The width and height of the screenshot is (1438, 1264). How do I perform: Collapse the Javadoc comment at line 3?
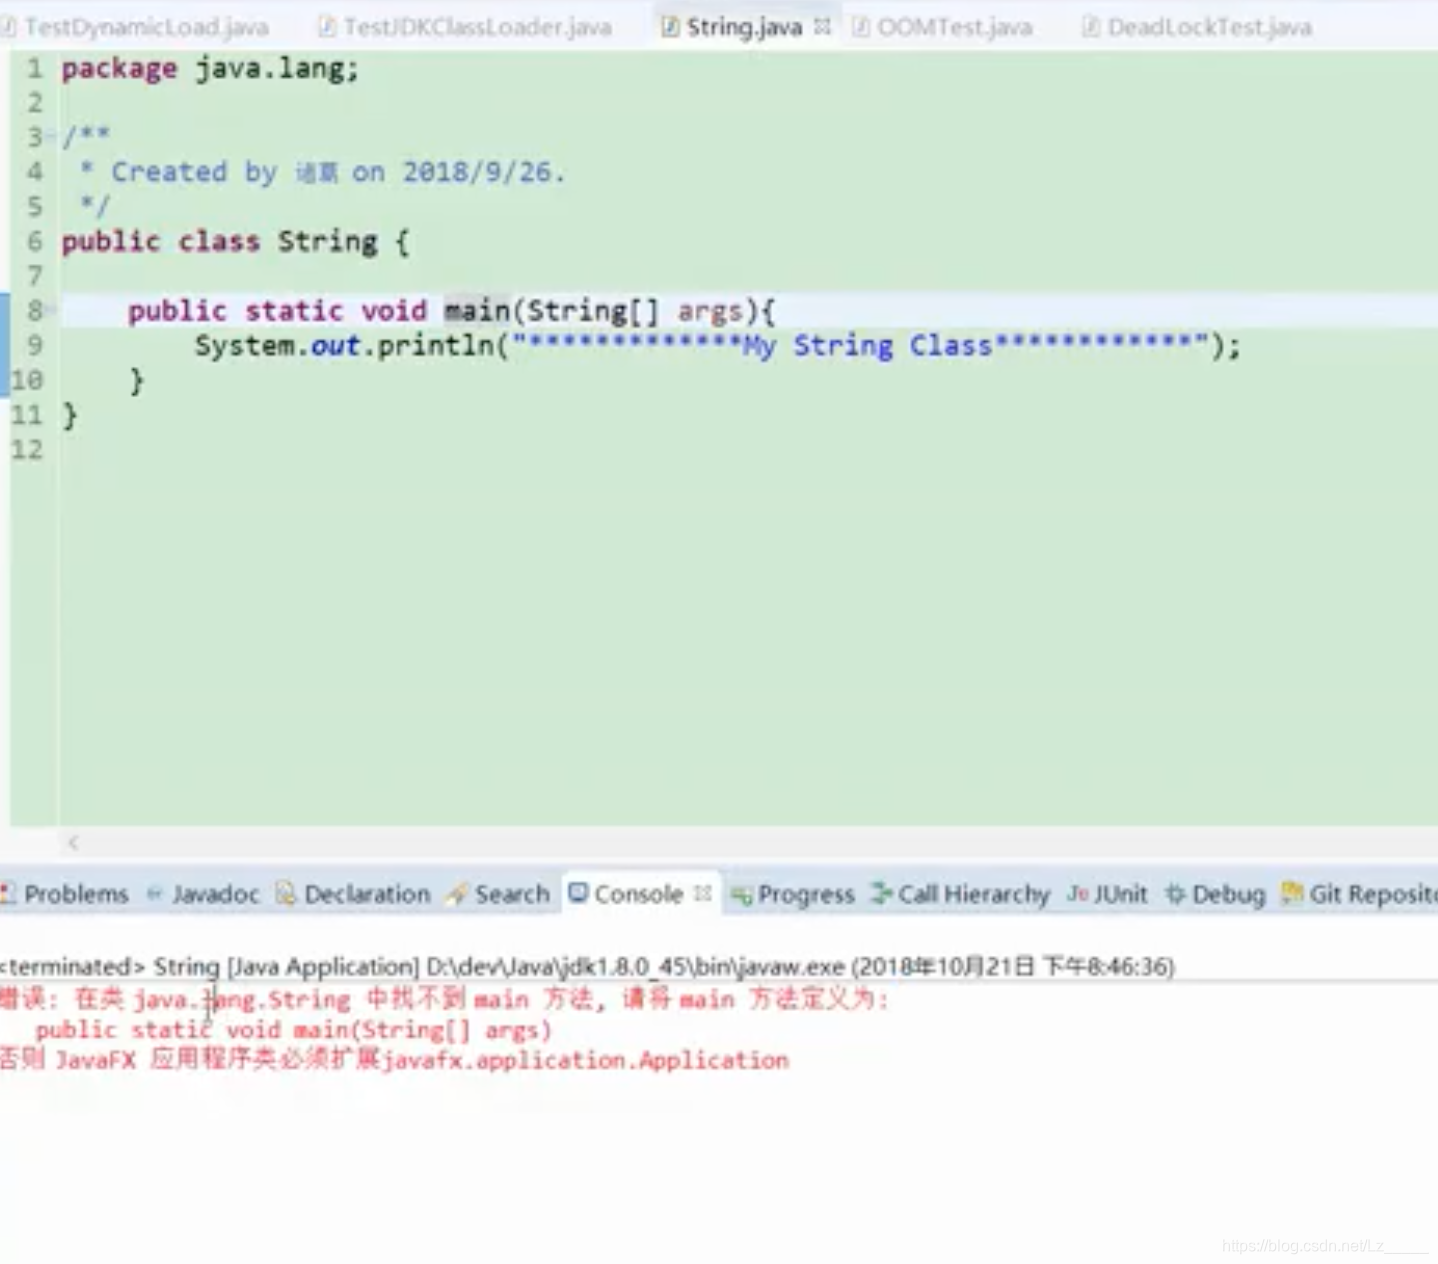pos(51,137)
